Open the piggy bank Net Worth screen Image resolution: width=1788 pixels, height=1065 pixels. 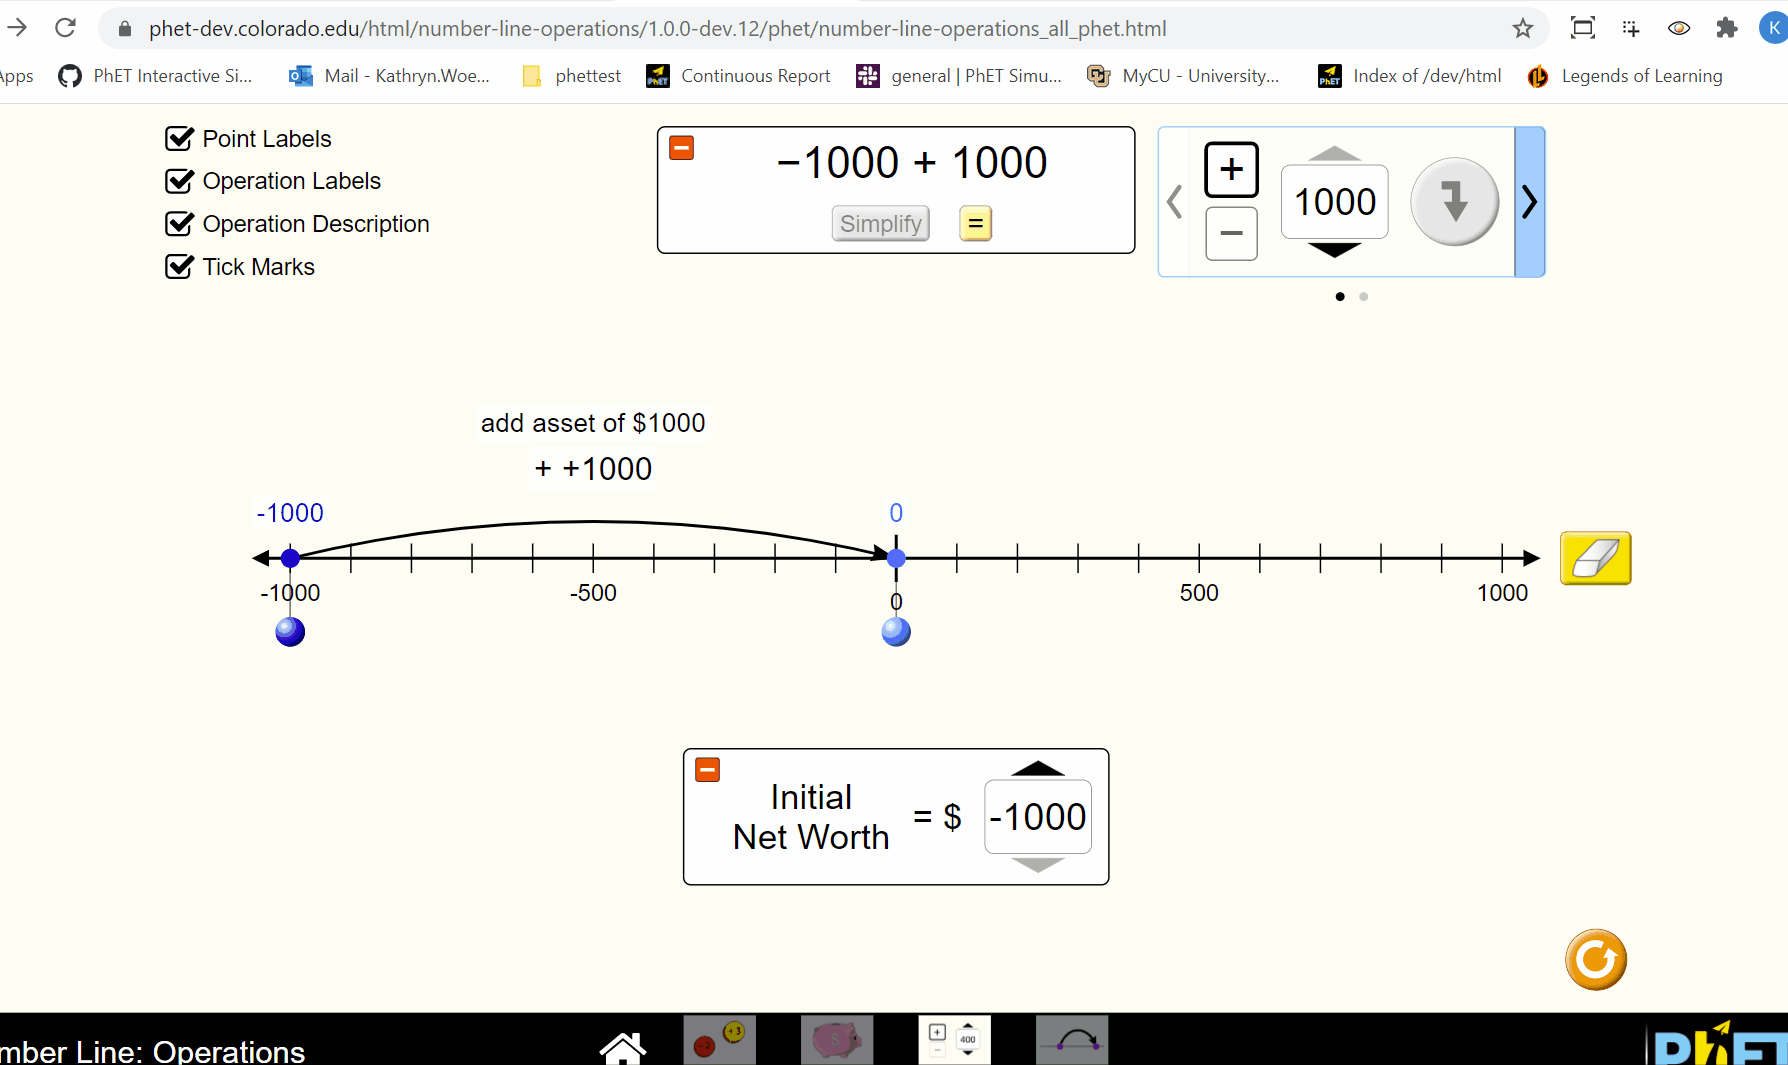click(x=837, y=1040)
